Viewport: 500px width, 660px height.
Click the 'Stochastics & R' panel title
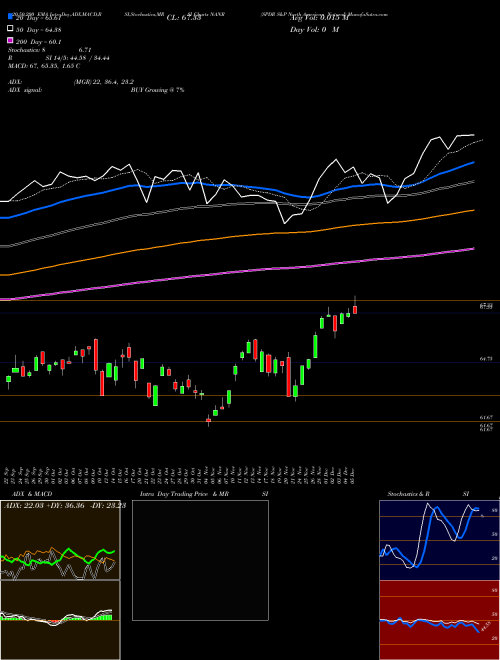tap(408, 494)
